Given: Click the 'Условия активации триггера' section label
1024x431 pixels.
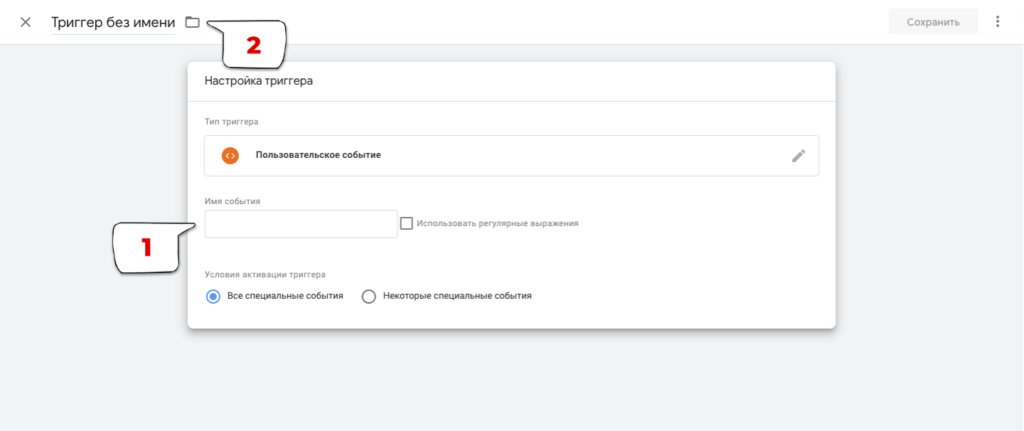Looking at the screenshot, I should point(265,274).
